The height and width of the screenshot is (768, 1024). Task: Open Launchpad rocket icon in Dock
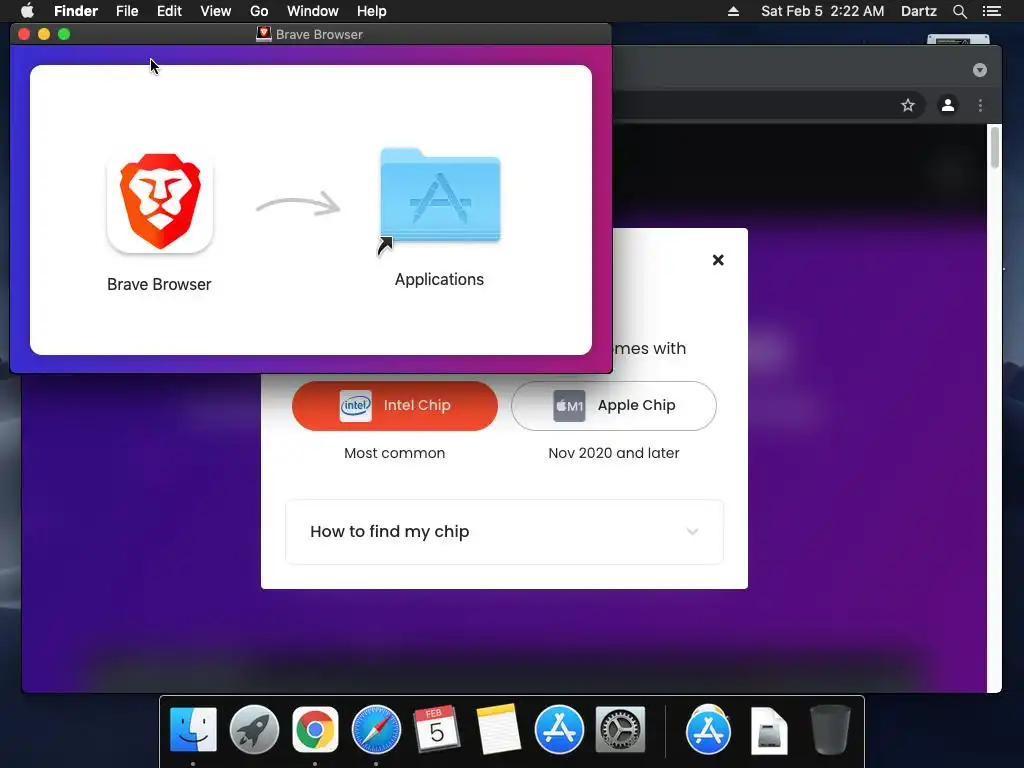coord(254,729)
